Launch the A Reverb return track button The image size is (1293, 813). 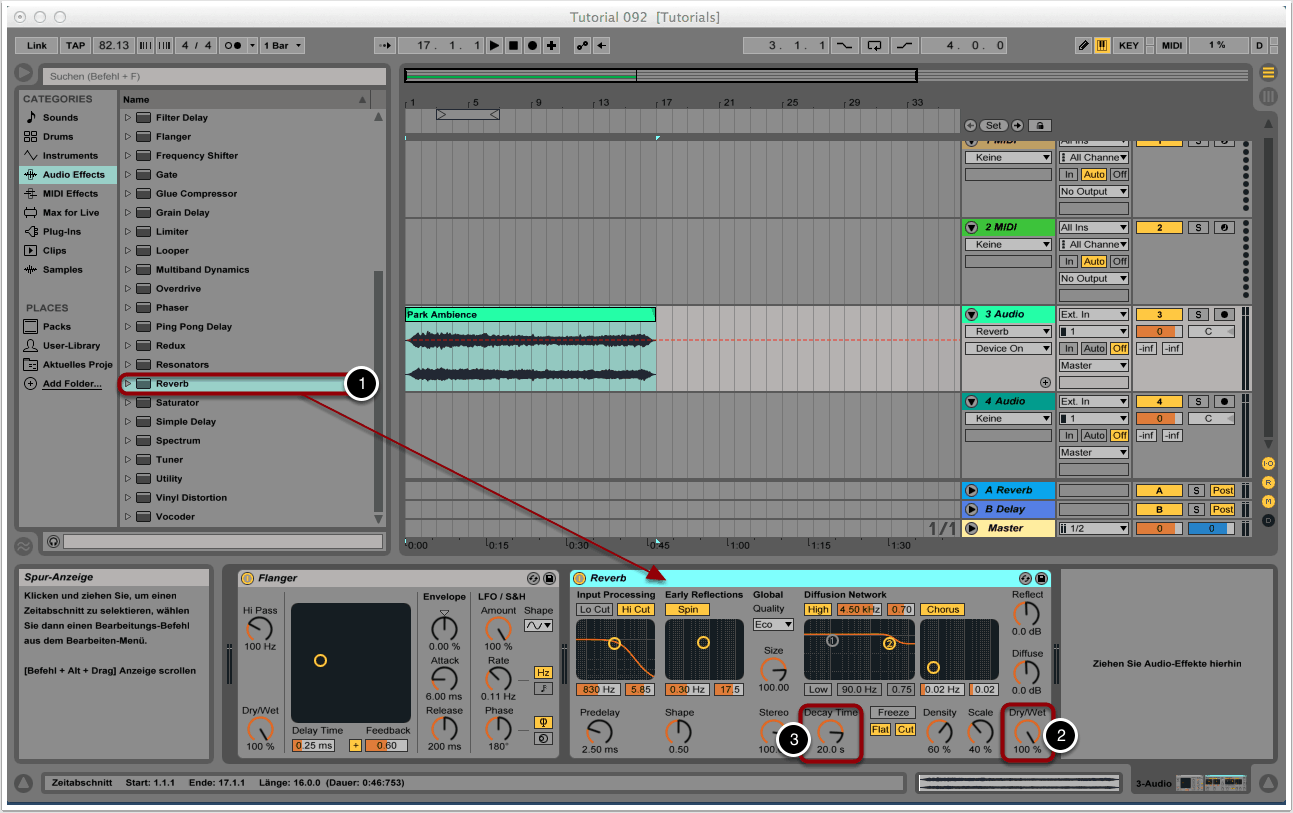(x=971, y=490)
